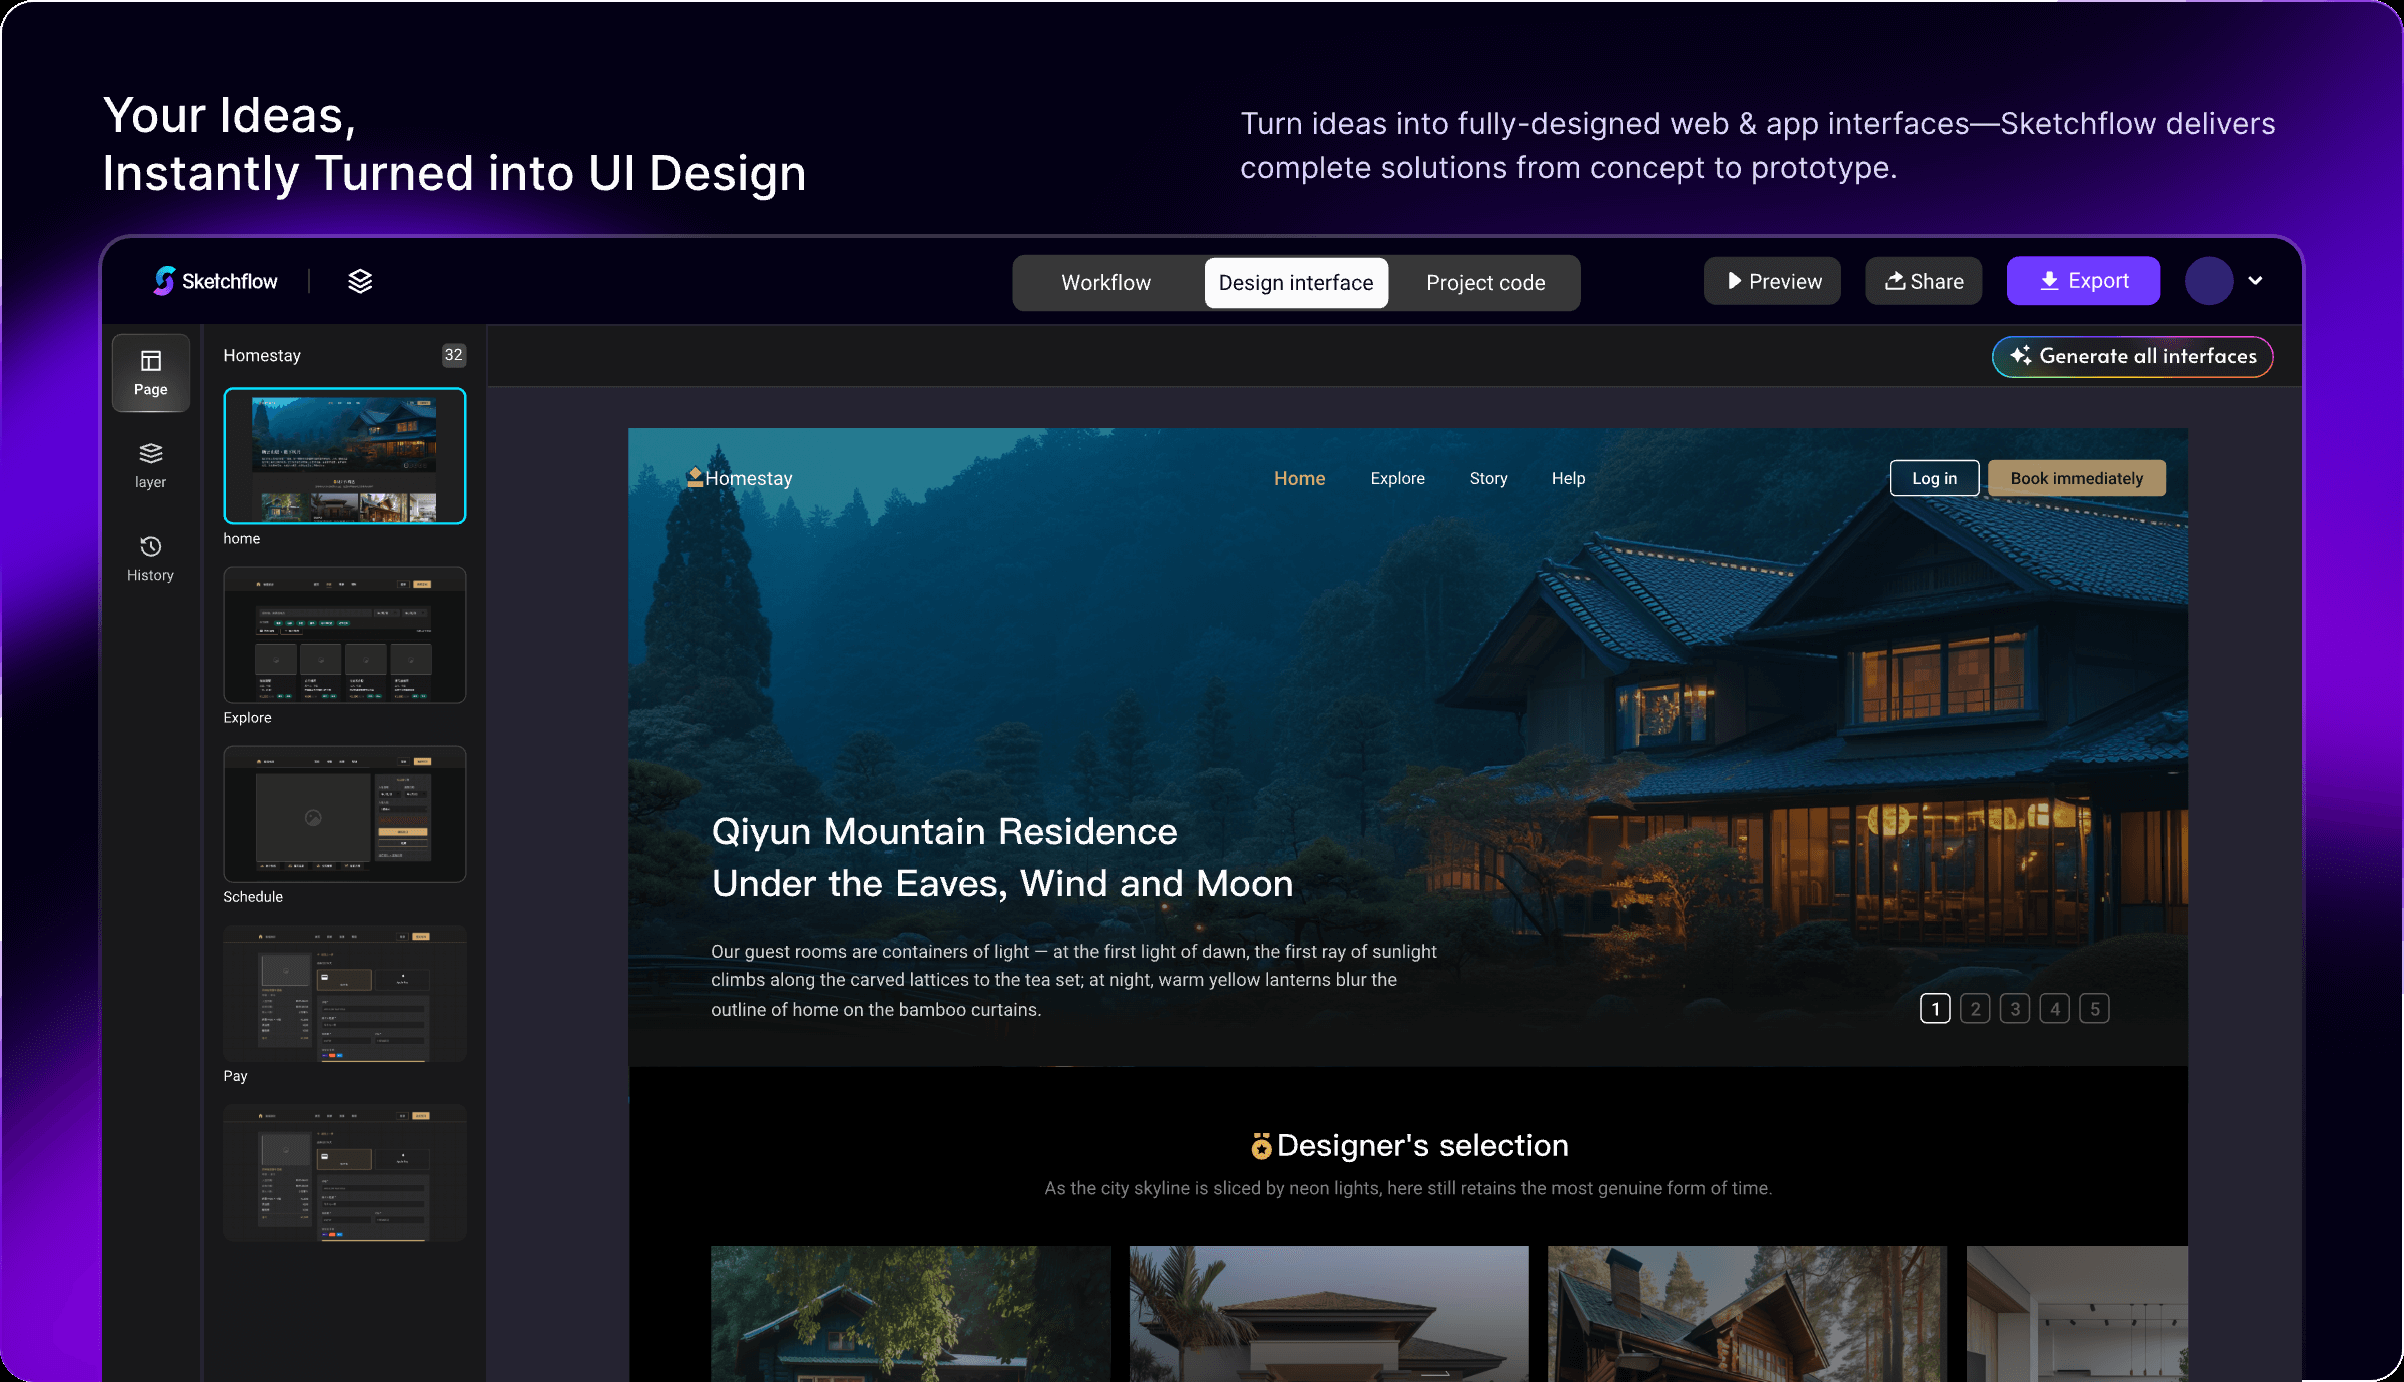Select the Design interface tab
This screenshot has width=2404, height=1382.
(x=1295, y=283)
